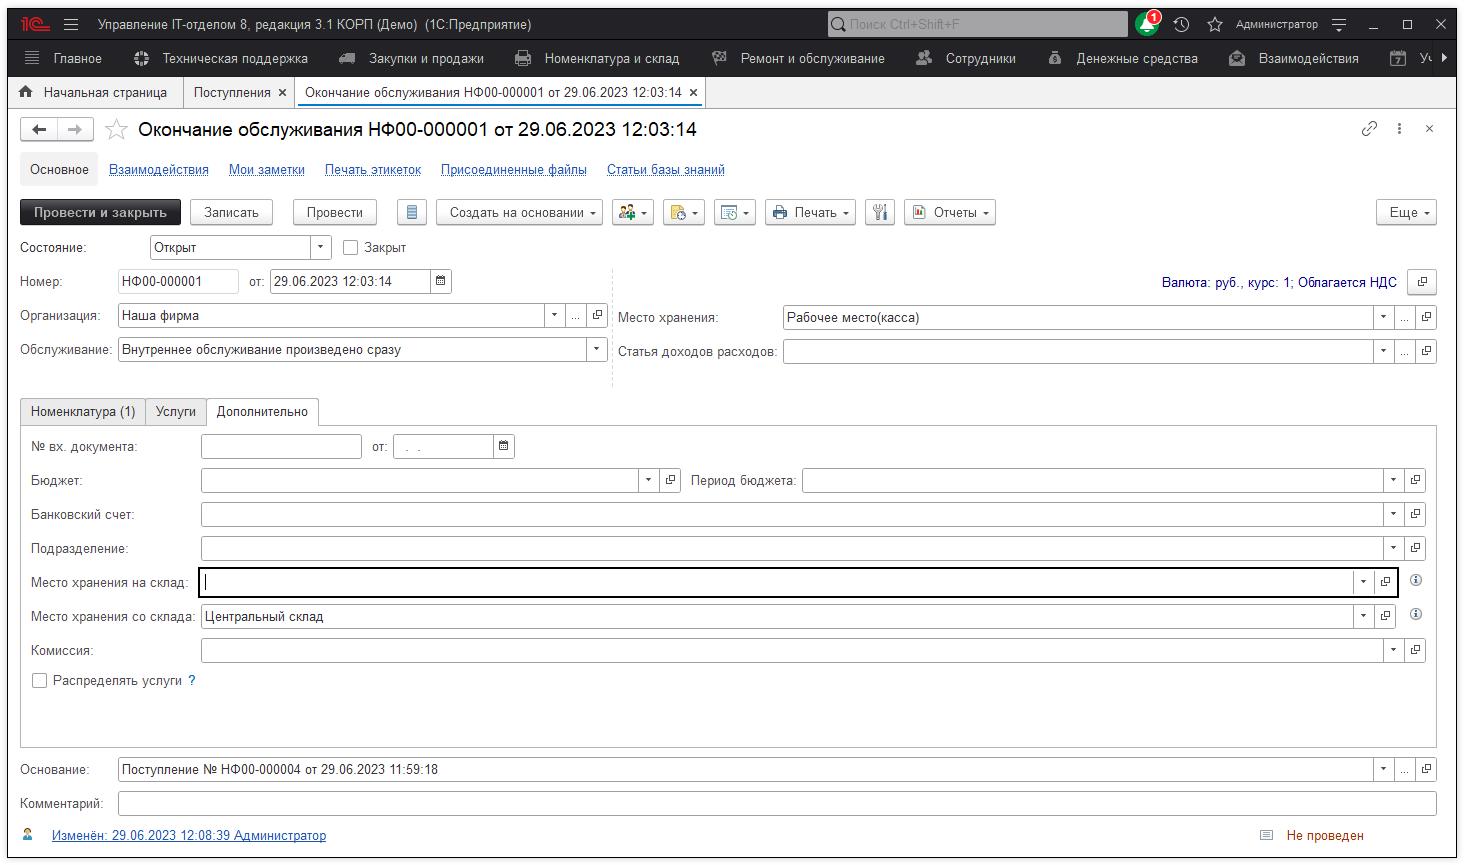Click info icon beside Место хранения на склад
The width and height of the screenshot is (1464, 865).
[x=1415, y=581]
